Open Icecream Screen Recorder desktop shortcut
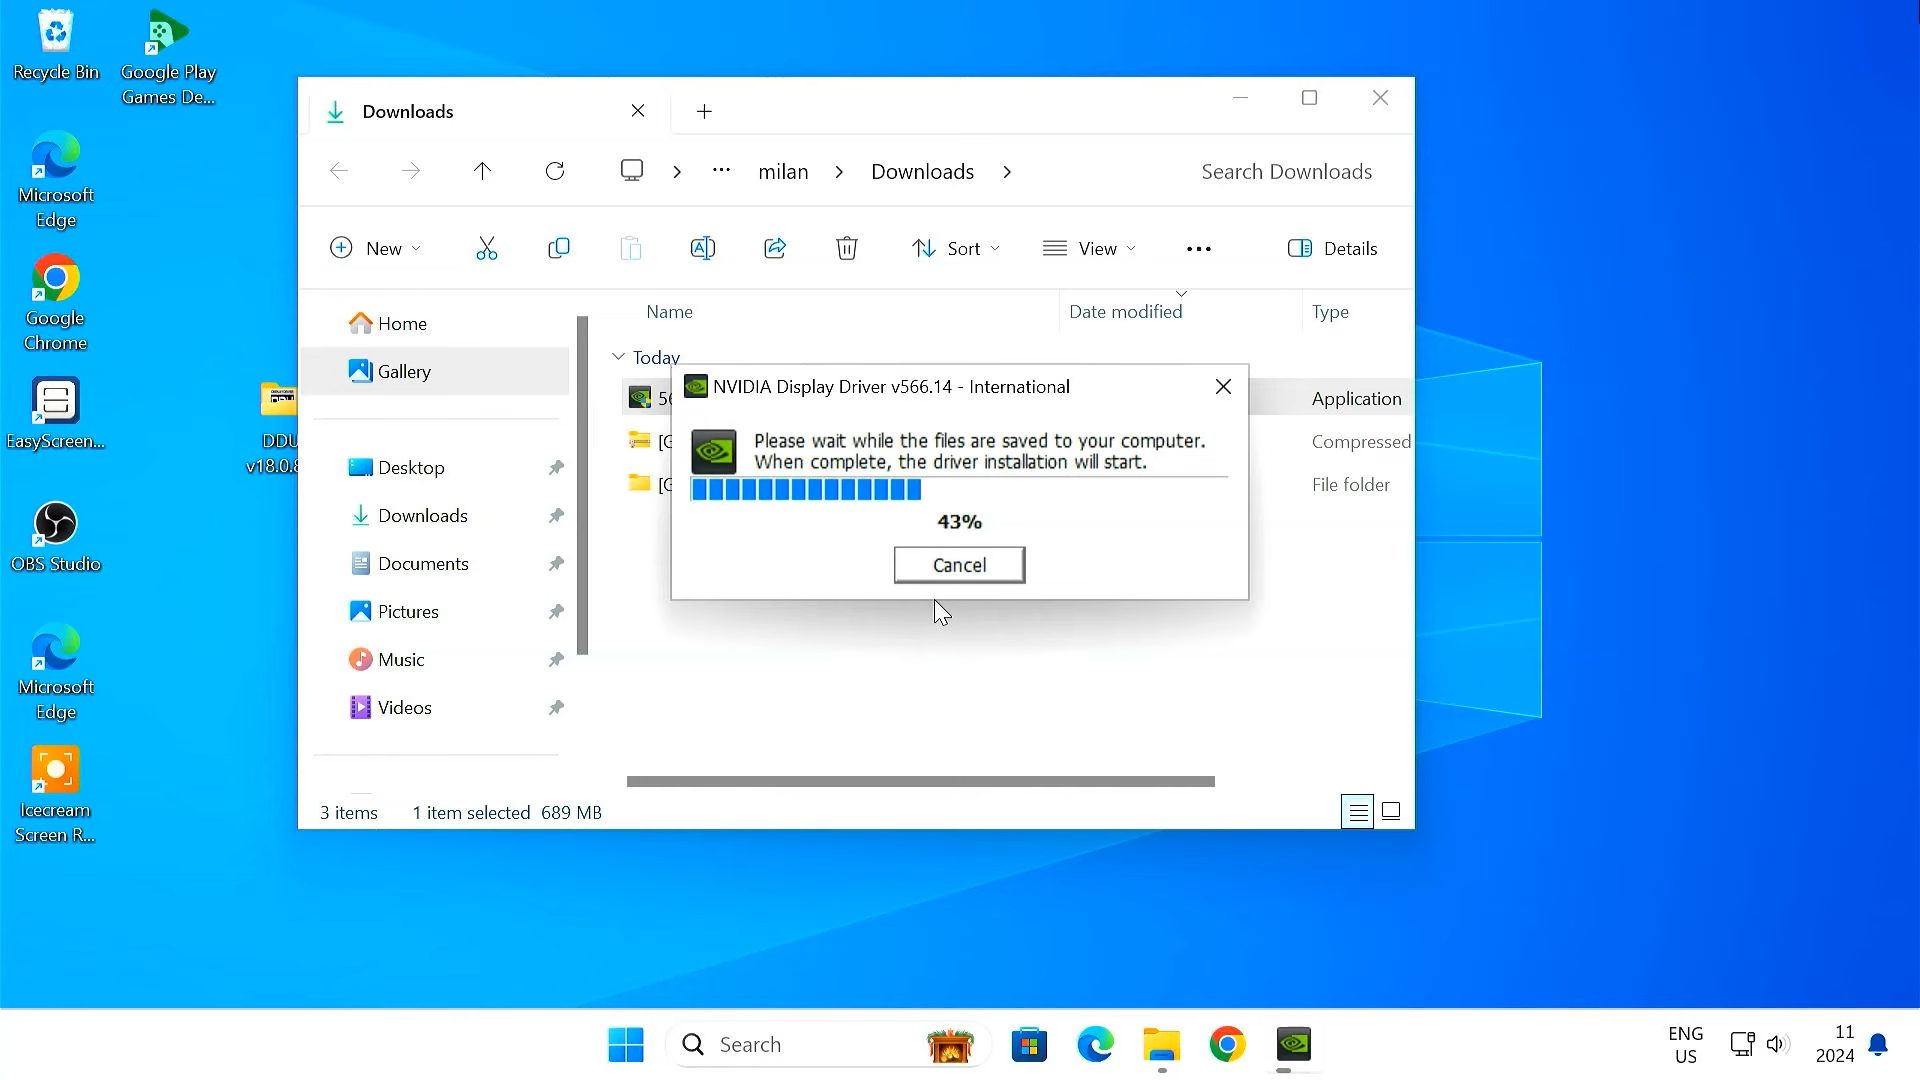This screenshot has width=1920, height=1080. coord(55,796)
